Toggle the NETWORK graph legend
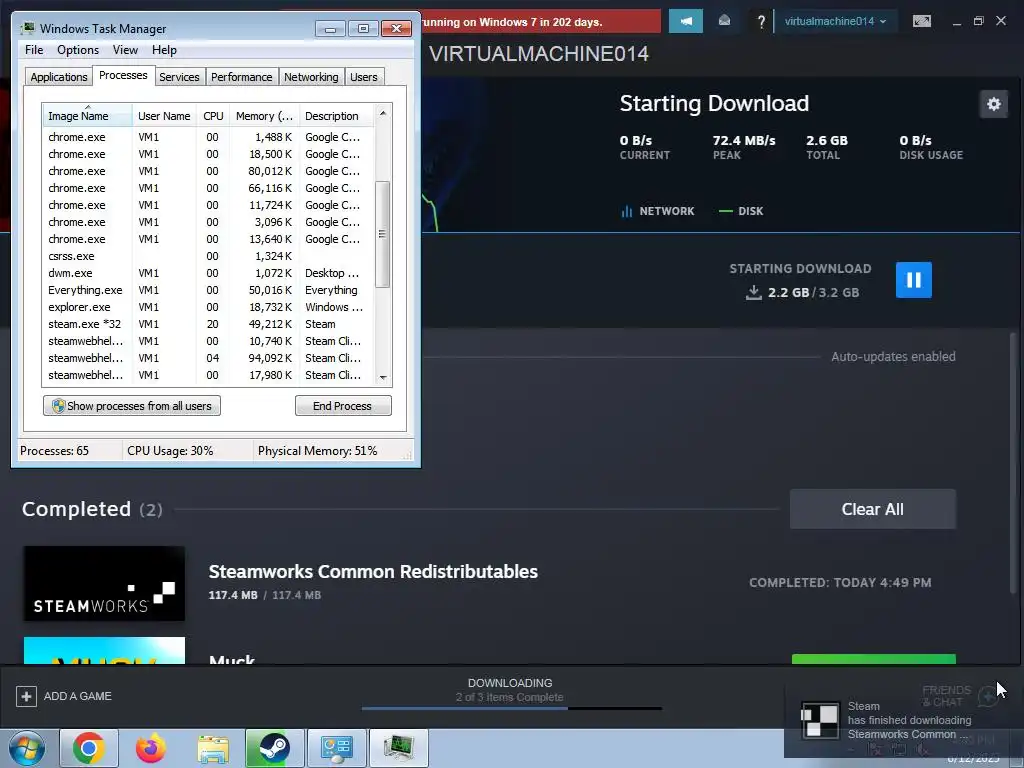This screenshot has height=768, width=1024. (x=658, y=211)
